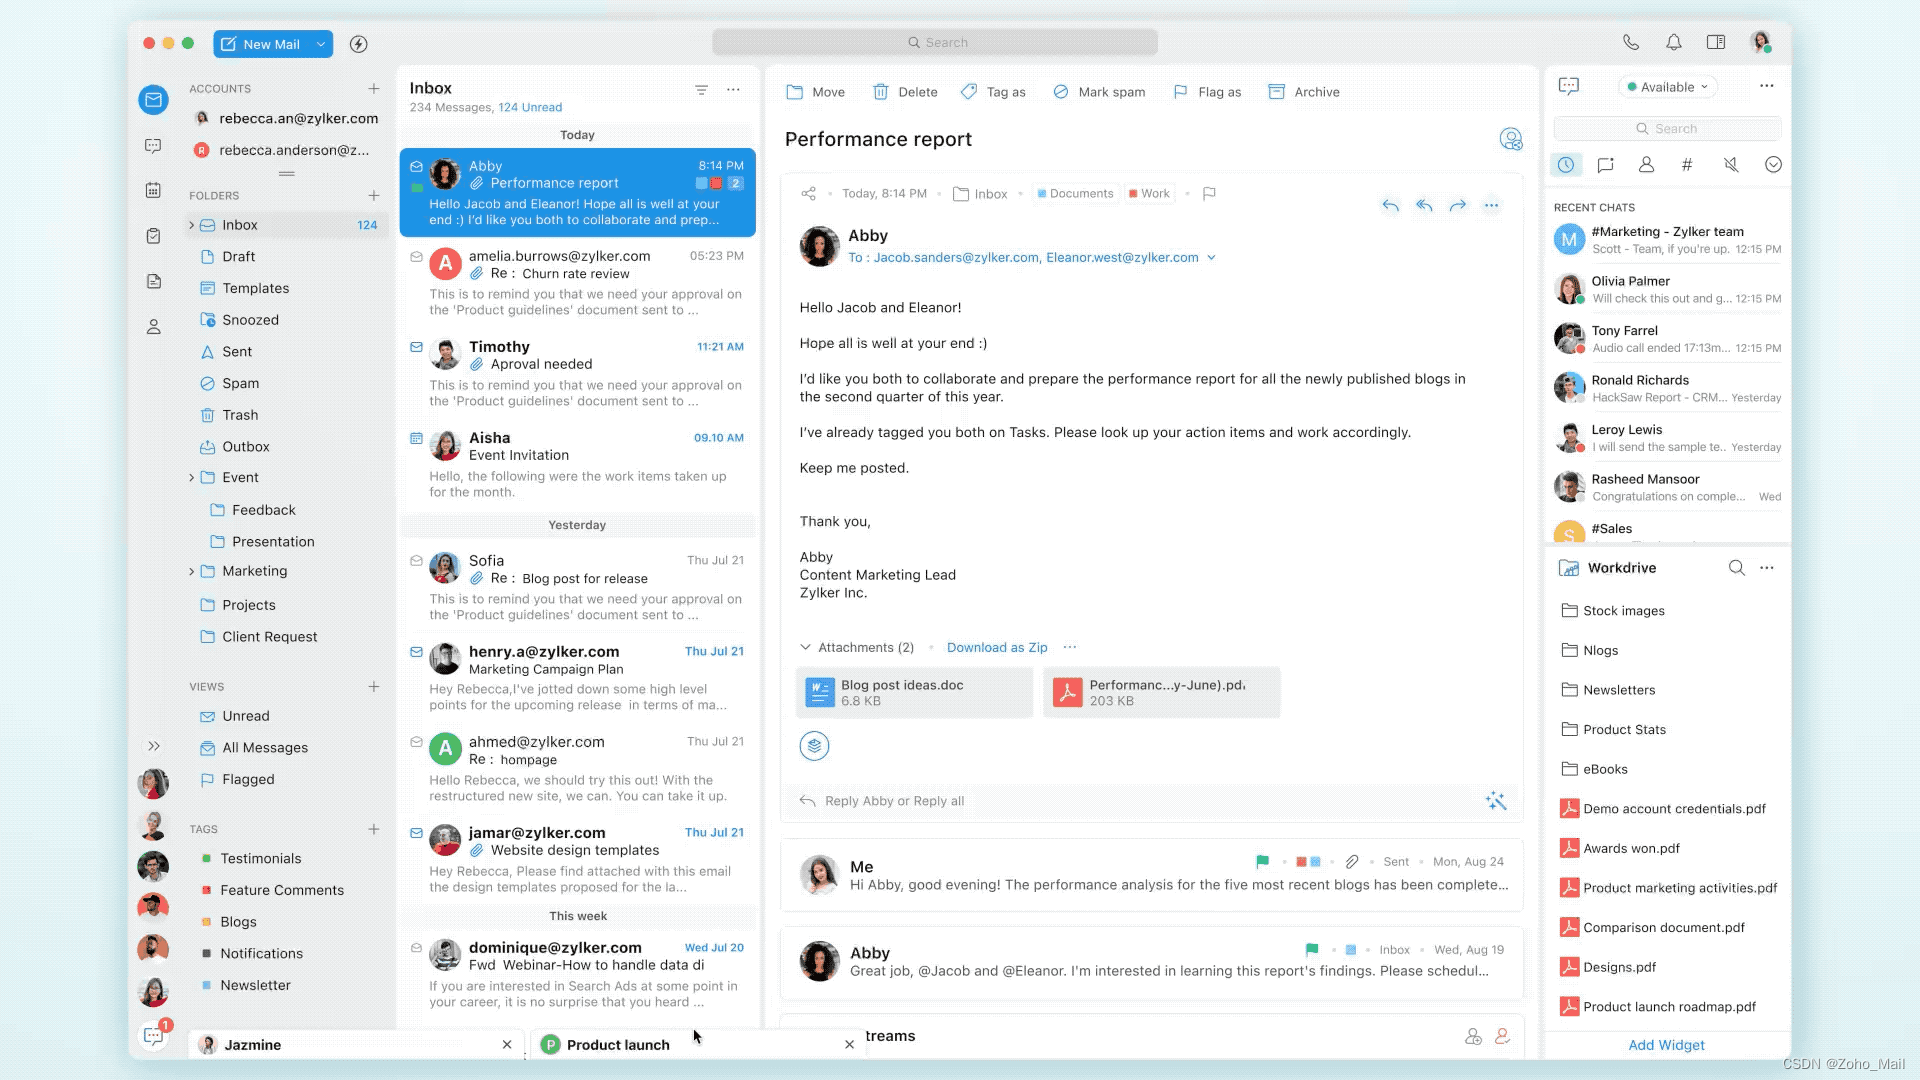Open the notifications bell icon
The width and height of the screenshot is (1920, 1080).
pyautogui.click(x=1673, y=43)
